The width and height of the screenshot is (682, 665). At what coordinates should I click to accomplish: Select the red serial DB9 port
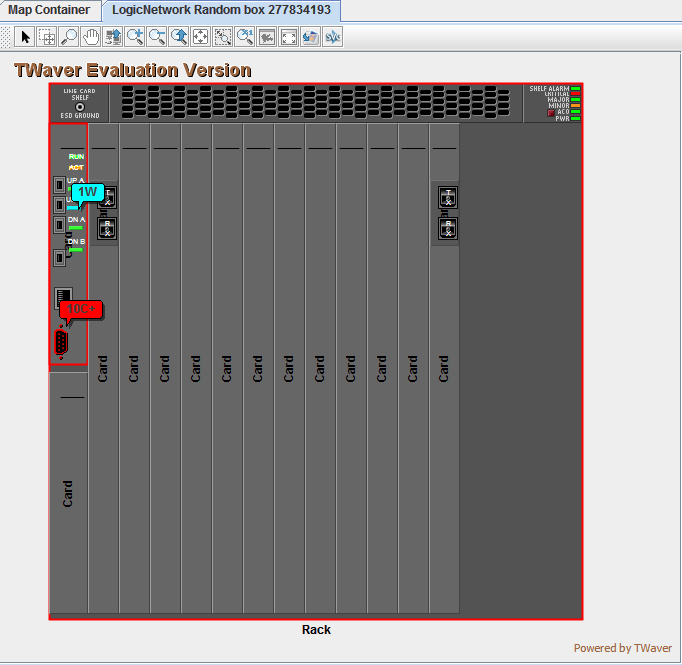[x=61, y=342]
